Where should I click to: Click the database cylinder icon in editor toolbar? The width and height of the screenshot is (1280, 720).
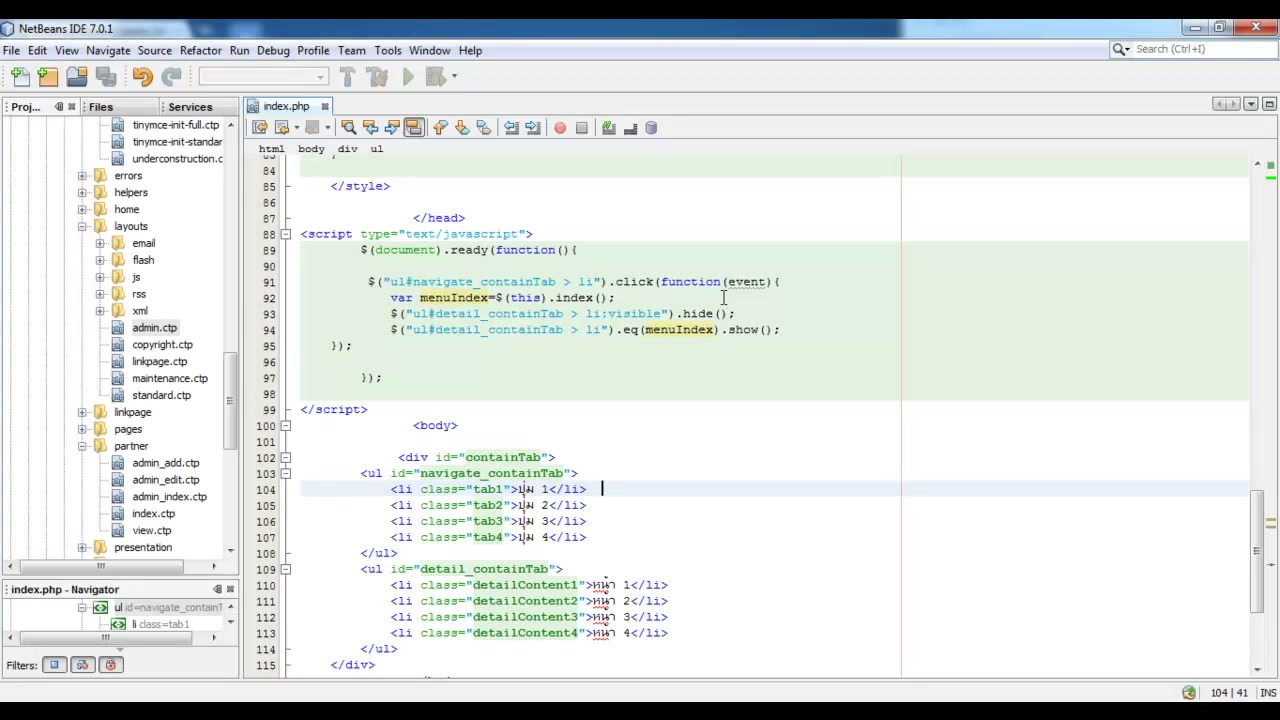pyautogui.click(x=651, y=128)
